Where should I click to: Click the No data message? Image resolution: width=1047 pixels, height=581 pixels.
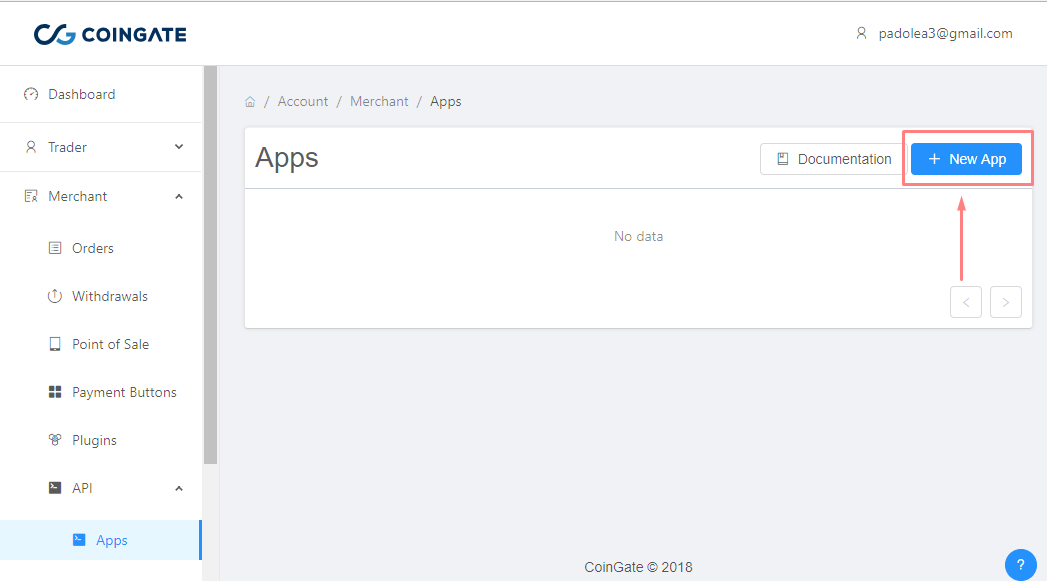tap(638, 236)
